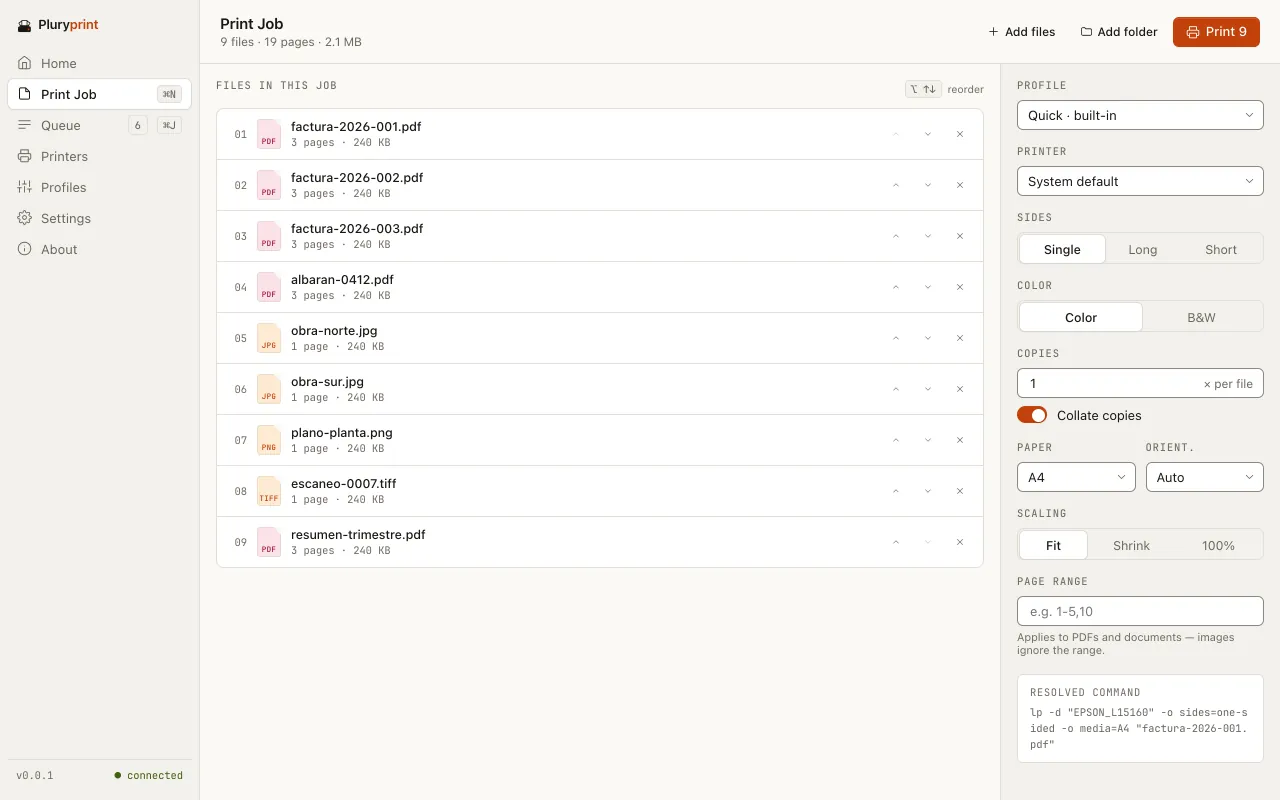Move factura-2026-001.pdf down one position
The image size is (1280, 800).
tap(928, 134)
